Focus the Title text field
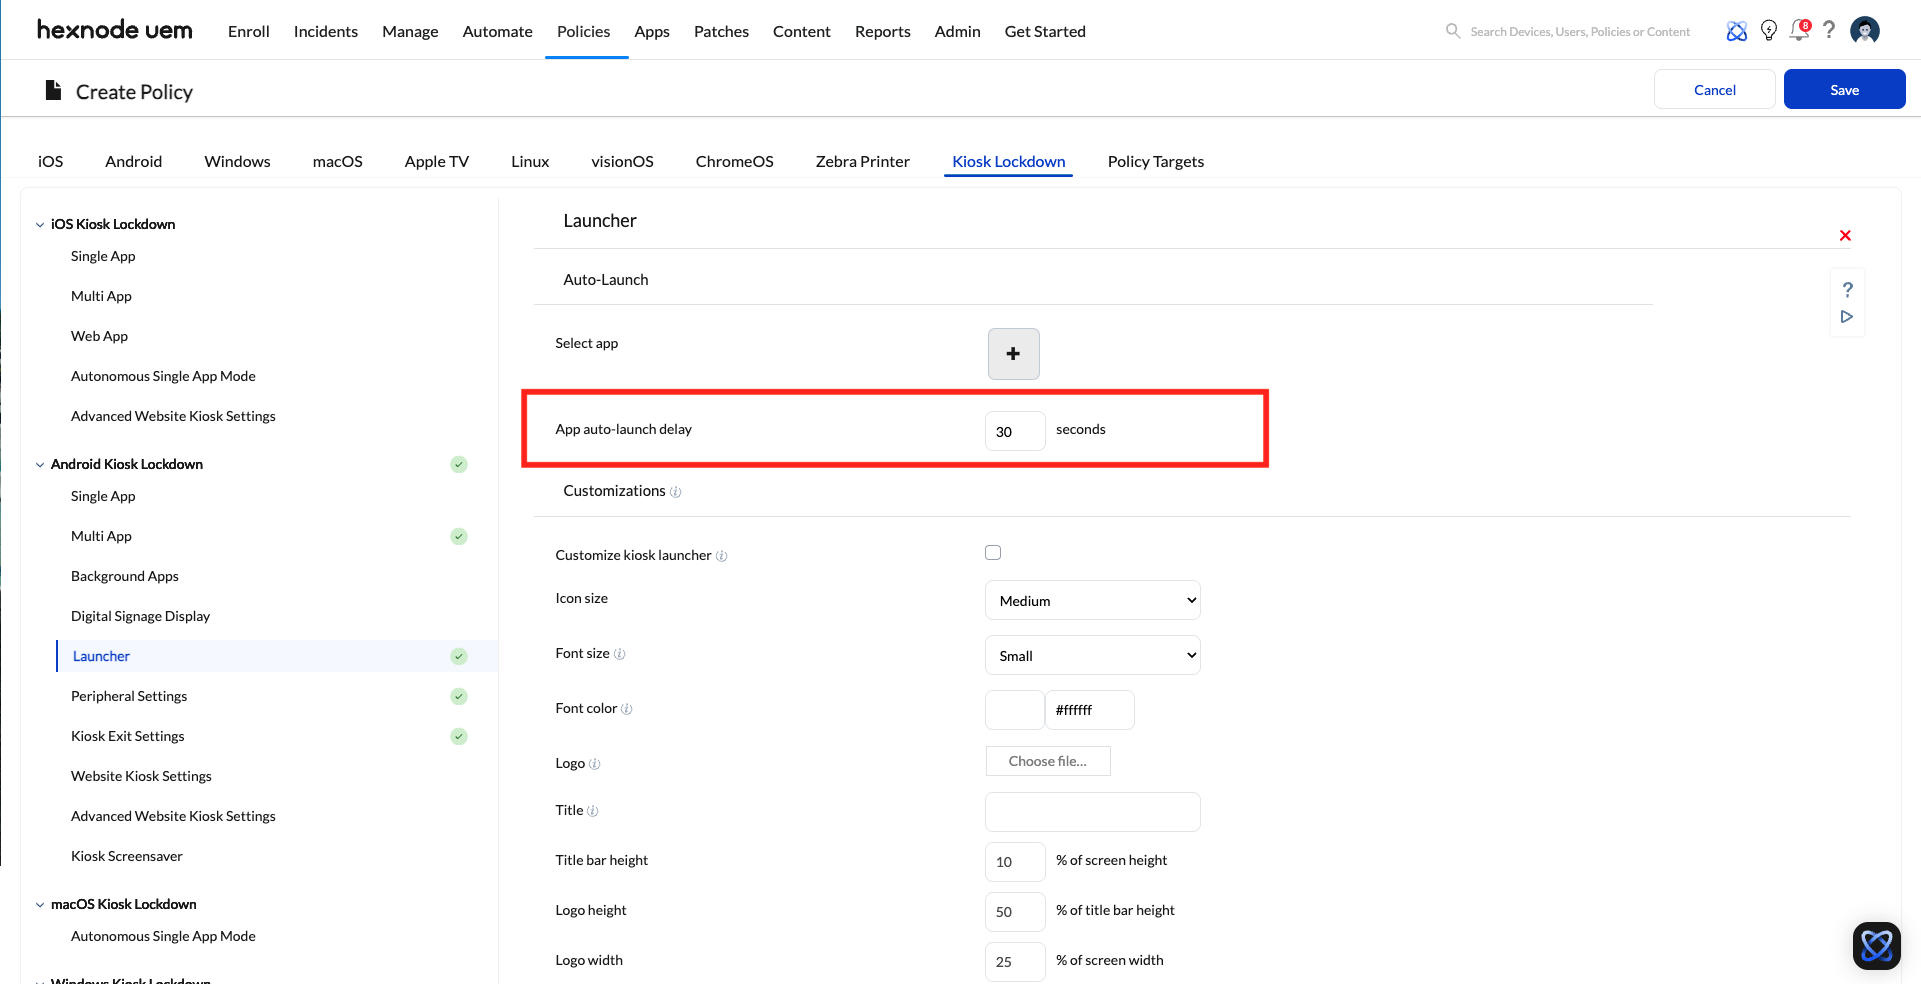Viewport: 1921px width, 984px height. tap(1093, 812)
